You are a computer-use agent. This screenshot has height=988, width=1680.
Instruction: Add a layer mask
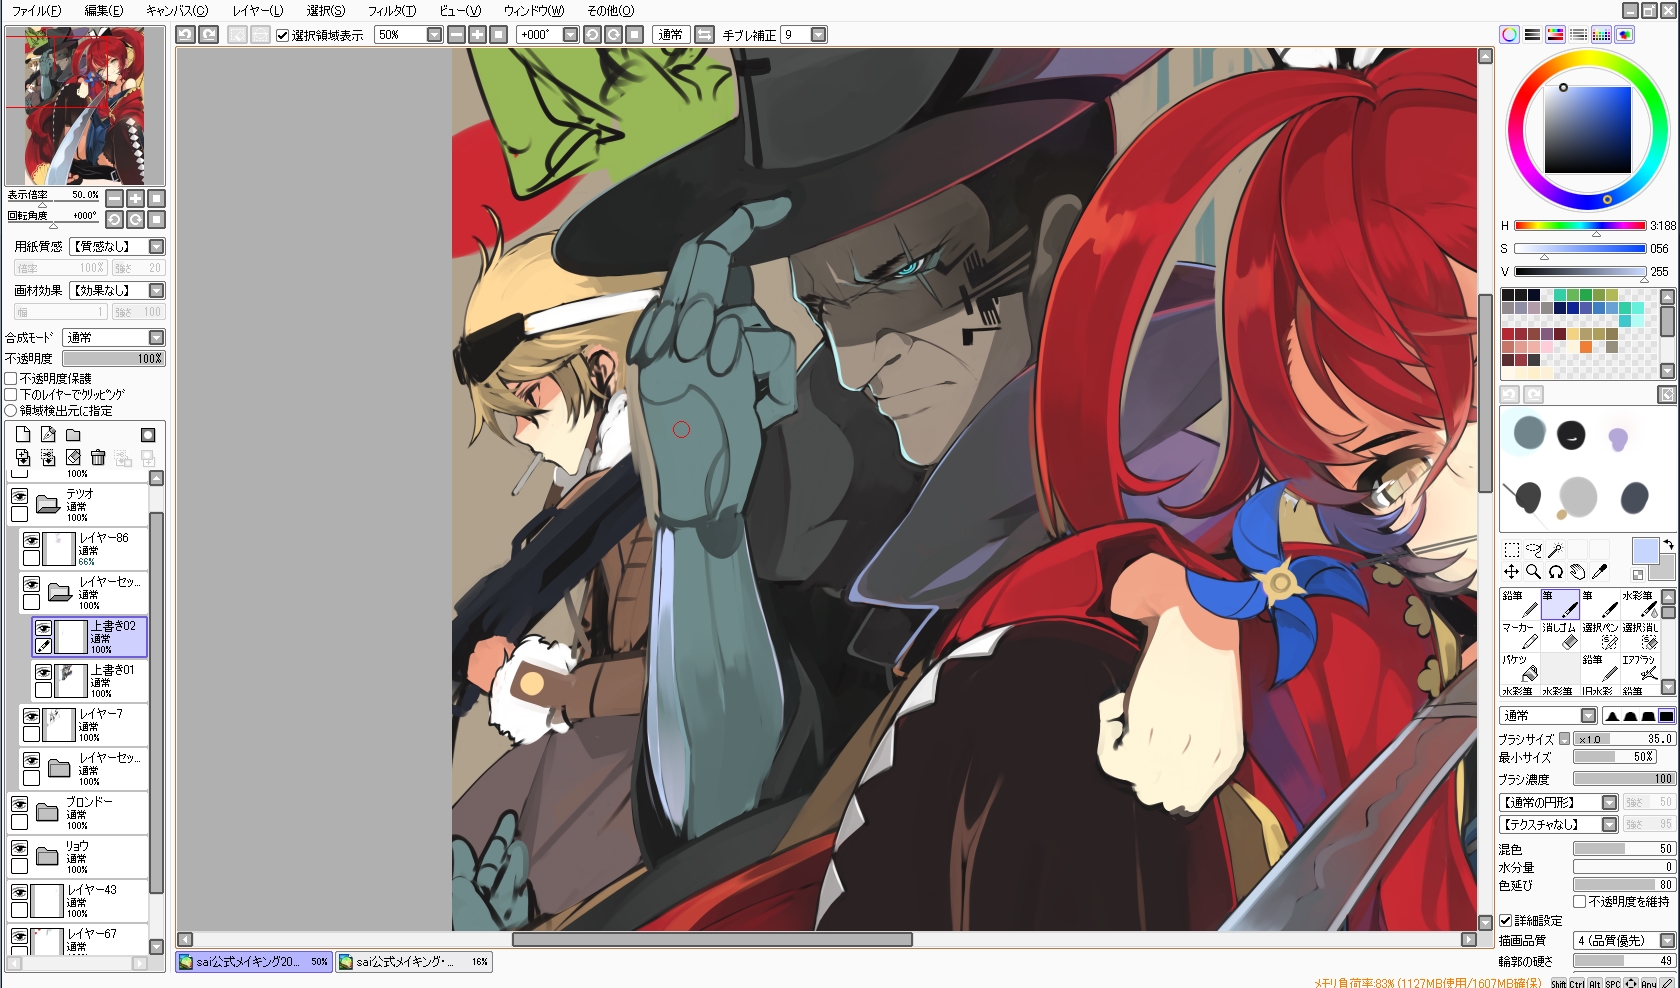[x=148, y=434]
